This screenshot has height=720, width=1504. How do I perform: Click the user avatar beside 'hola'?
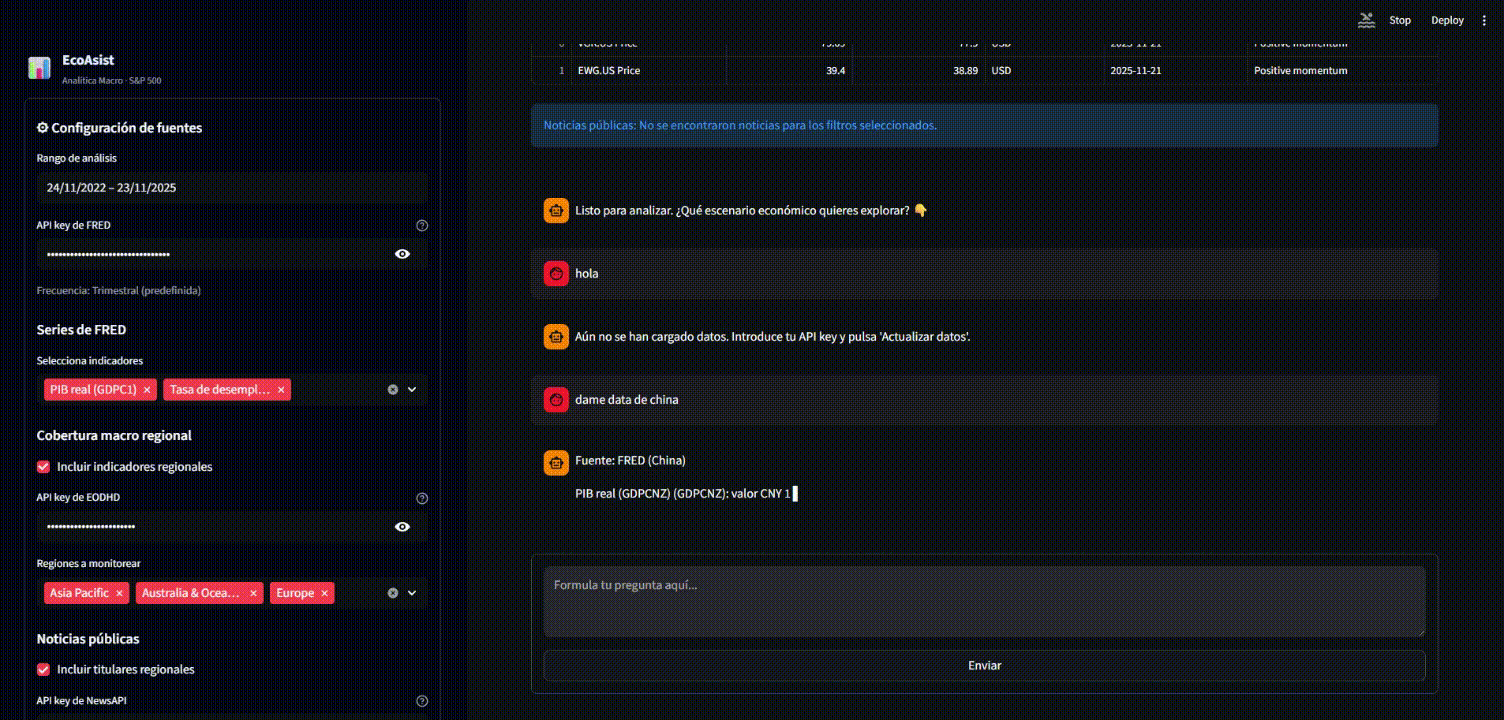556,273
